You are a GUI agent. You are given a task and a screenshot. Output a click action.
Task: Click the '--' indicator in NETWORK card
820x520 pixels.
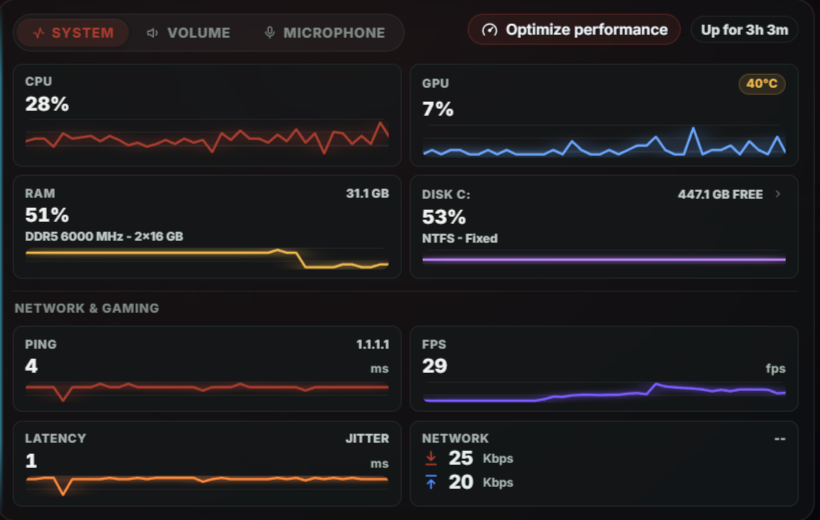780,438
